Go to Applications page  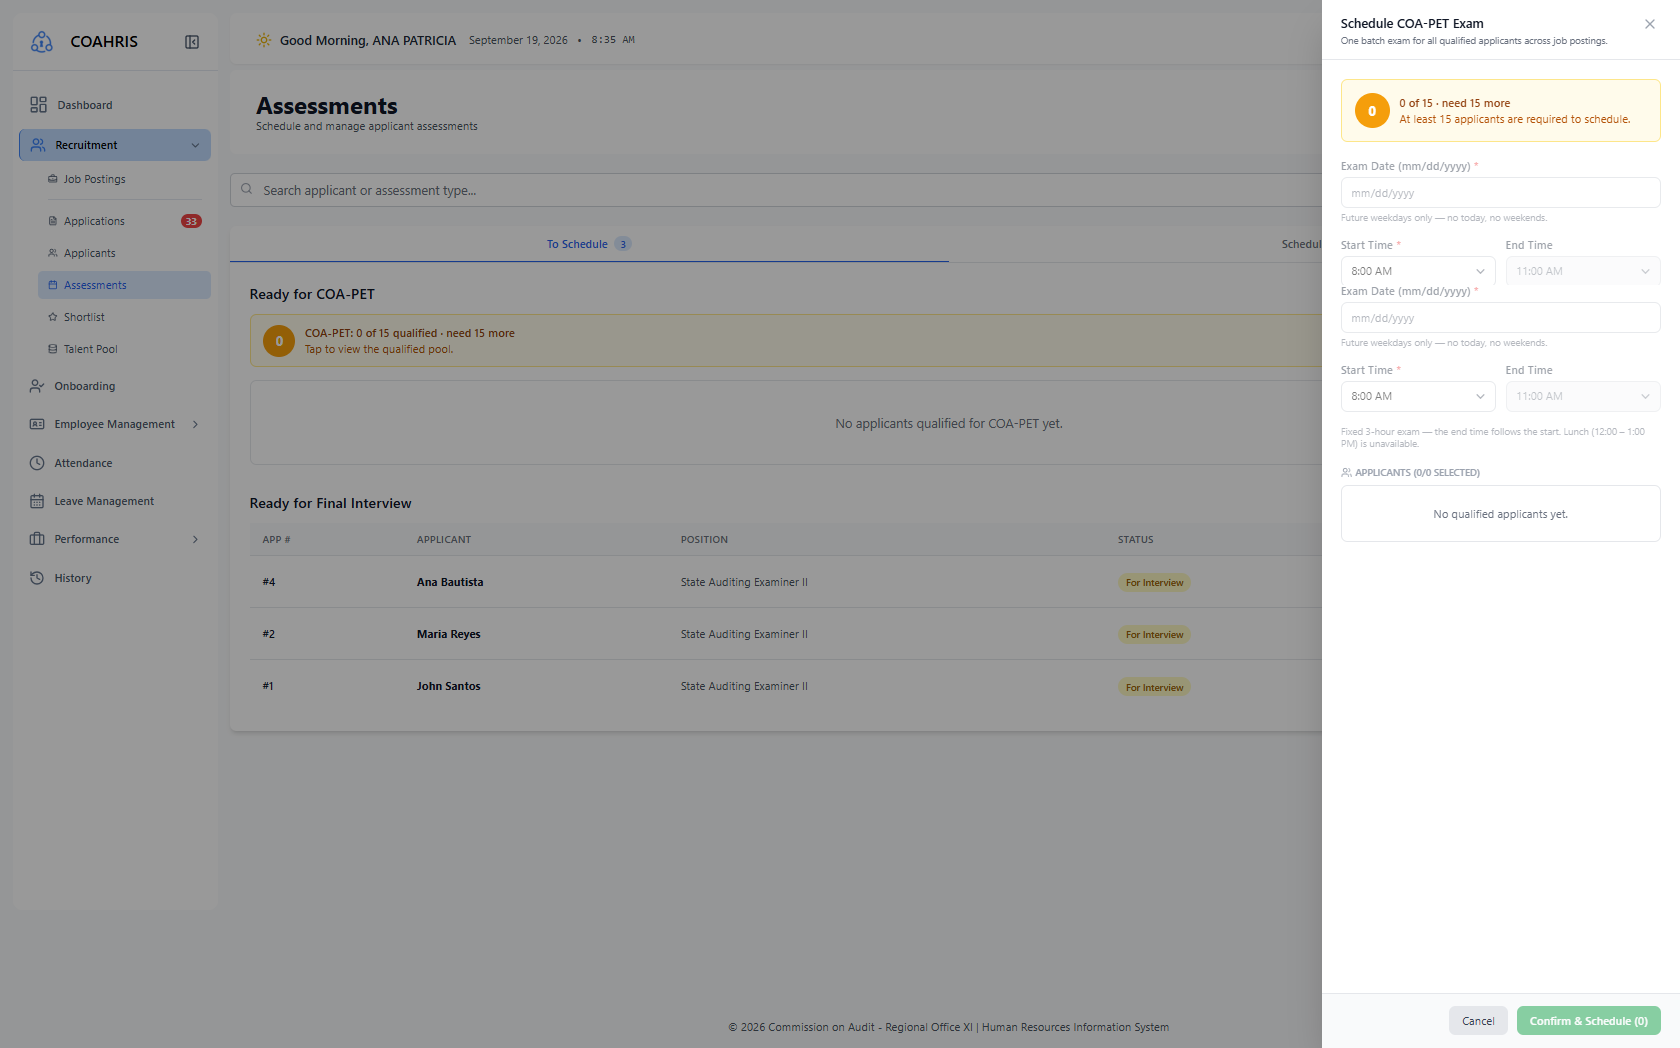coord(124,221)
